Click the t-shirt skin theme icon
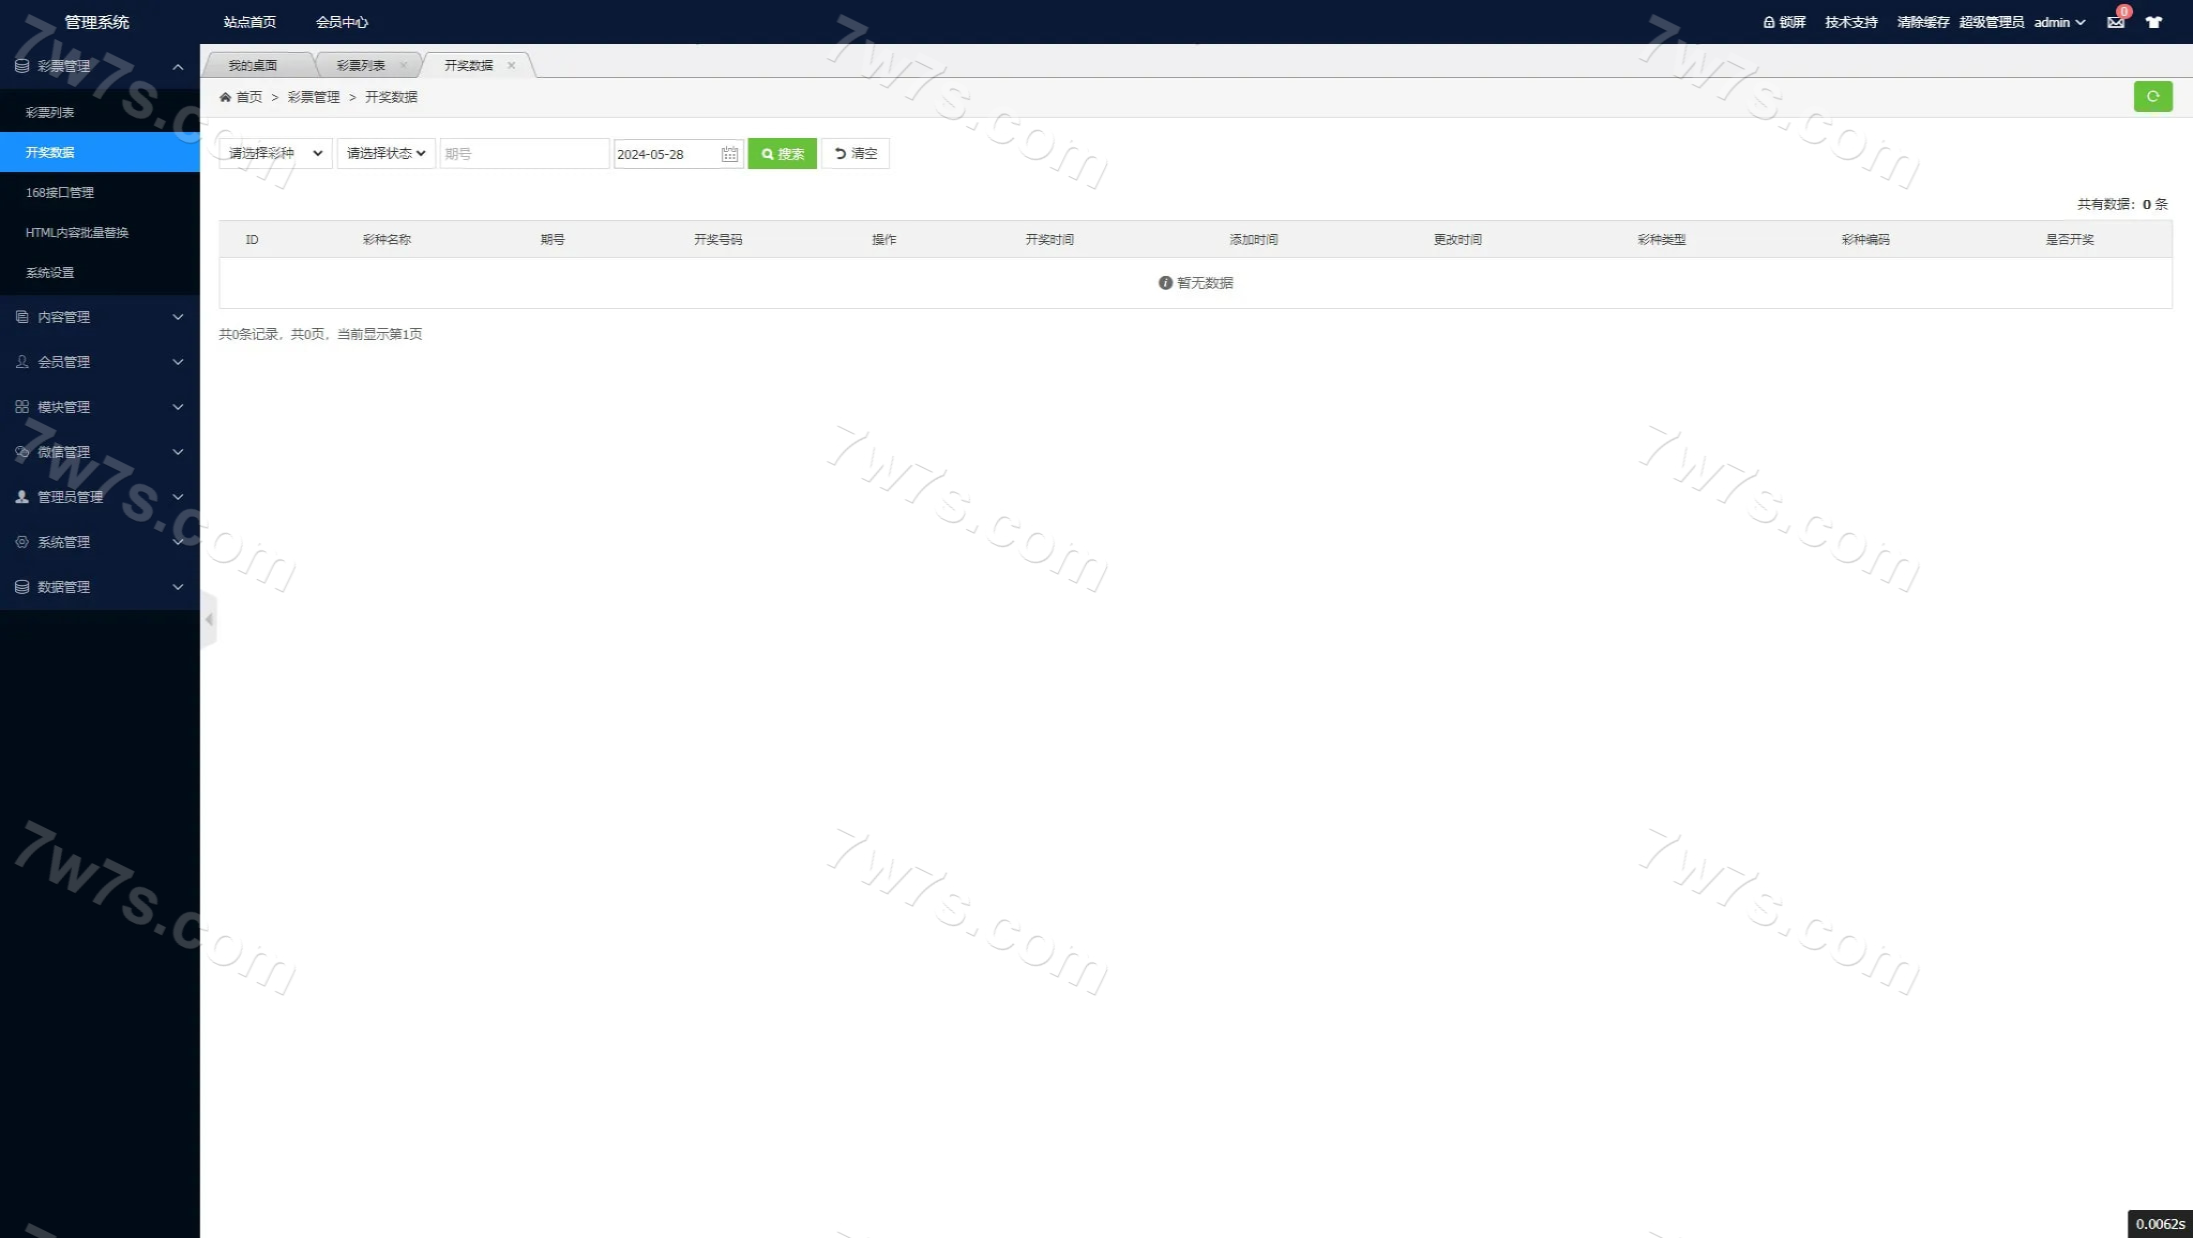This screenshot has height=1238, width=2193. point(2153,22)
